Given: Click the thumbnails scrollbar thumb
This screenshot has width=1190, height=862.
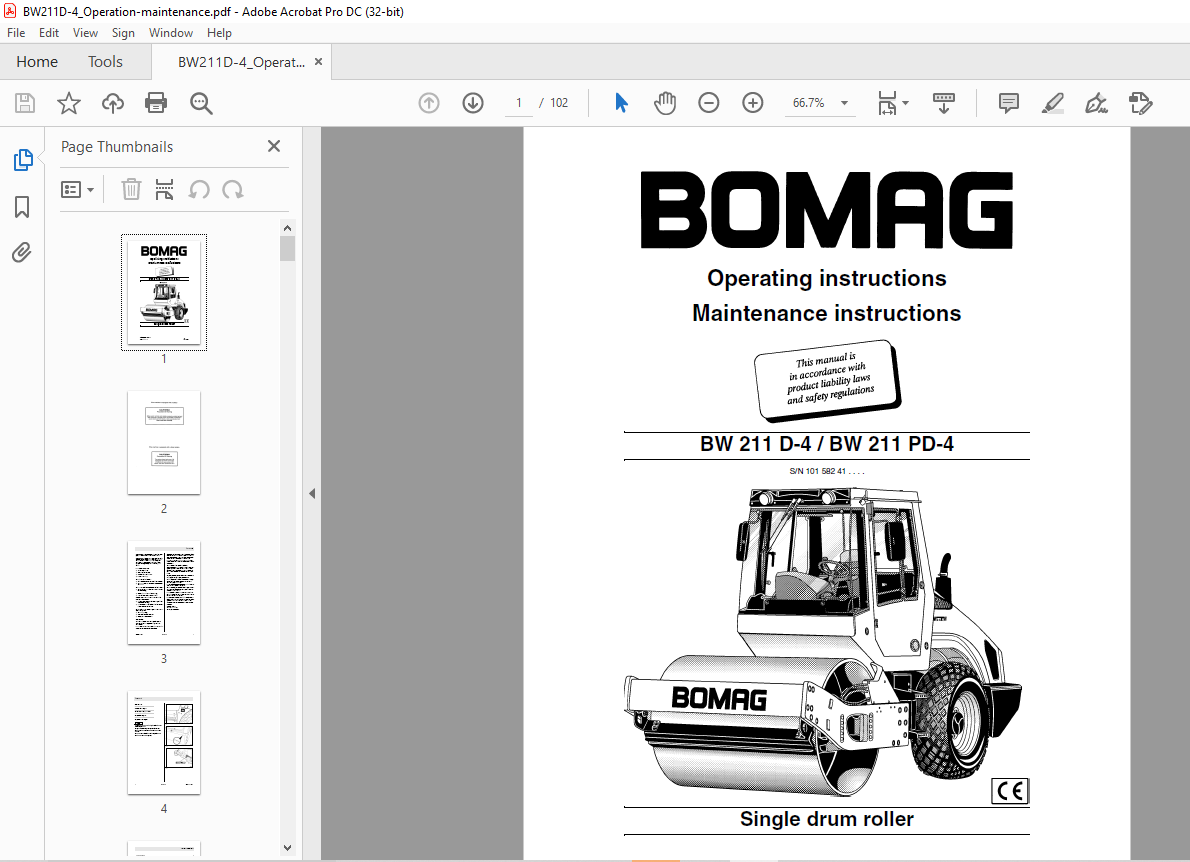Looking at the screenshot, I should click(x=287, y=249).
